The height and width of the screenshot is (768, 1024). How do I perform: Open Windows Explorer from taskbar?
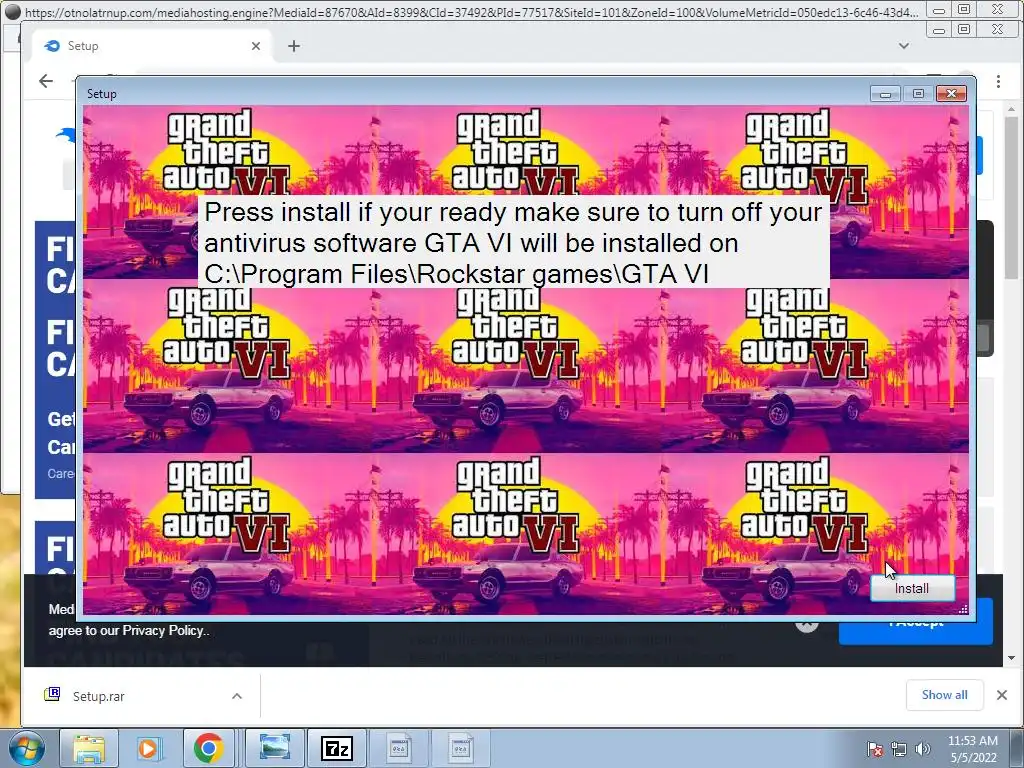tap(89, 748)
